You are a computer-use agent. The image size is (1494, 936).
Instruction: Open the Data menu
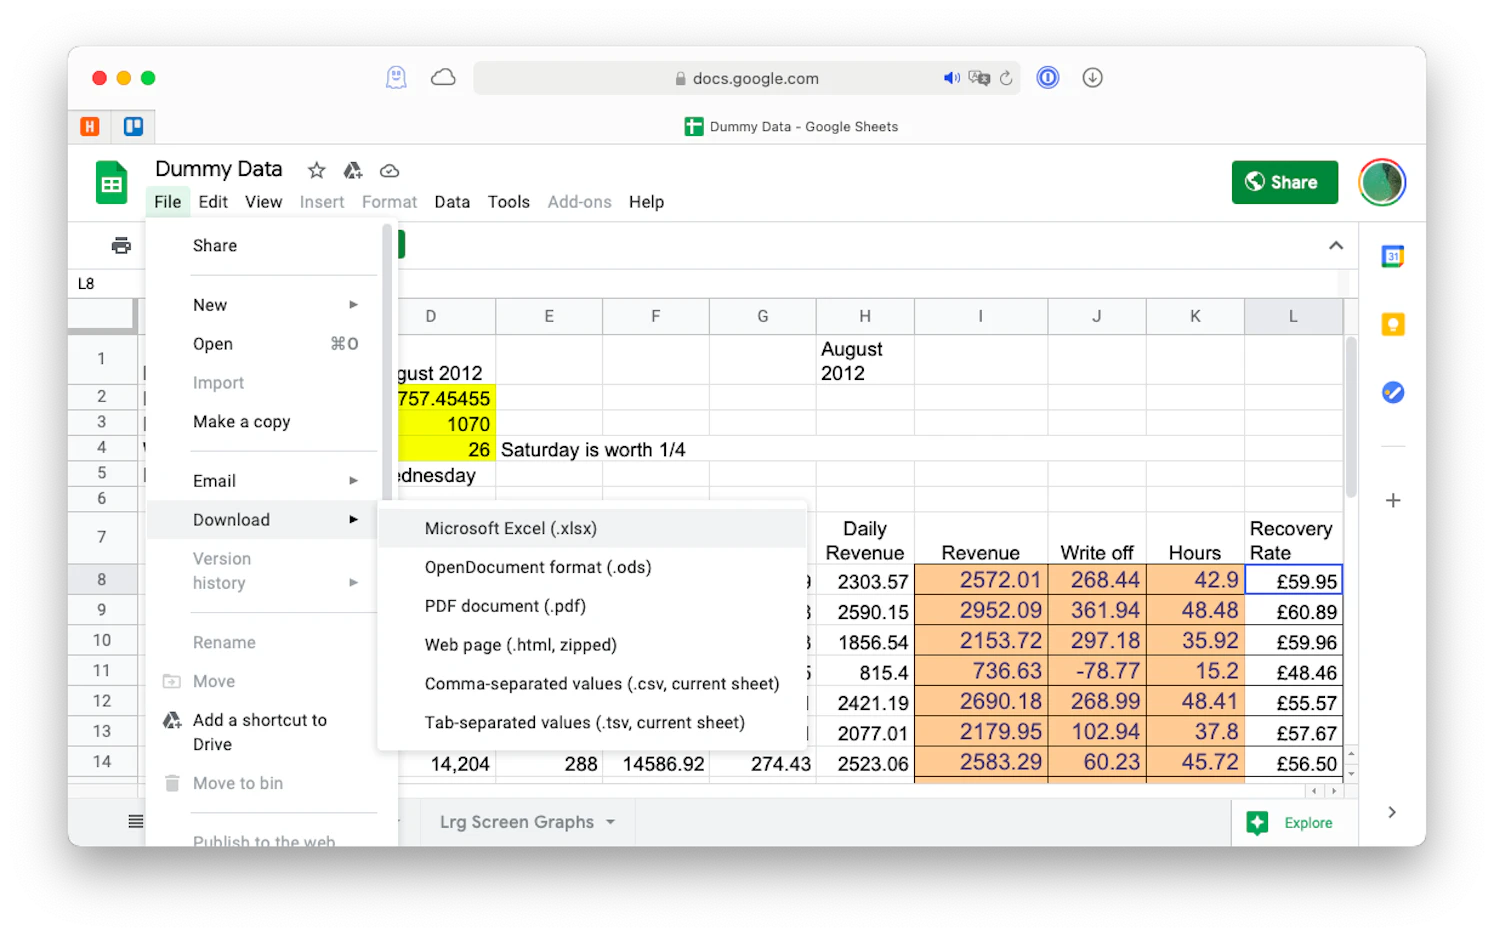coord(452,202)
